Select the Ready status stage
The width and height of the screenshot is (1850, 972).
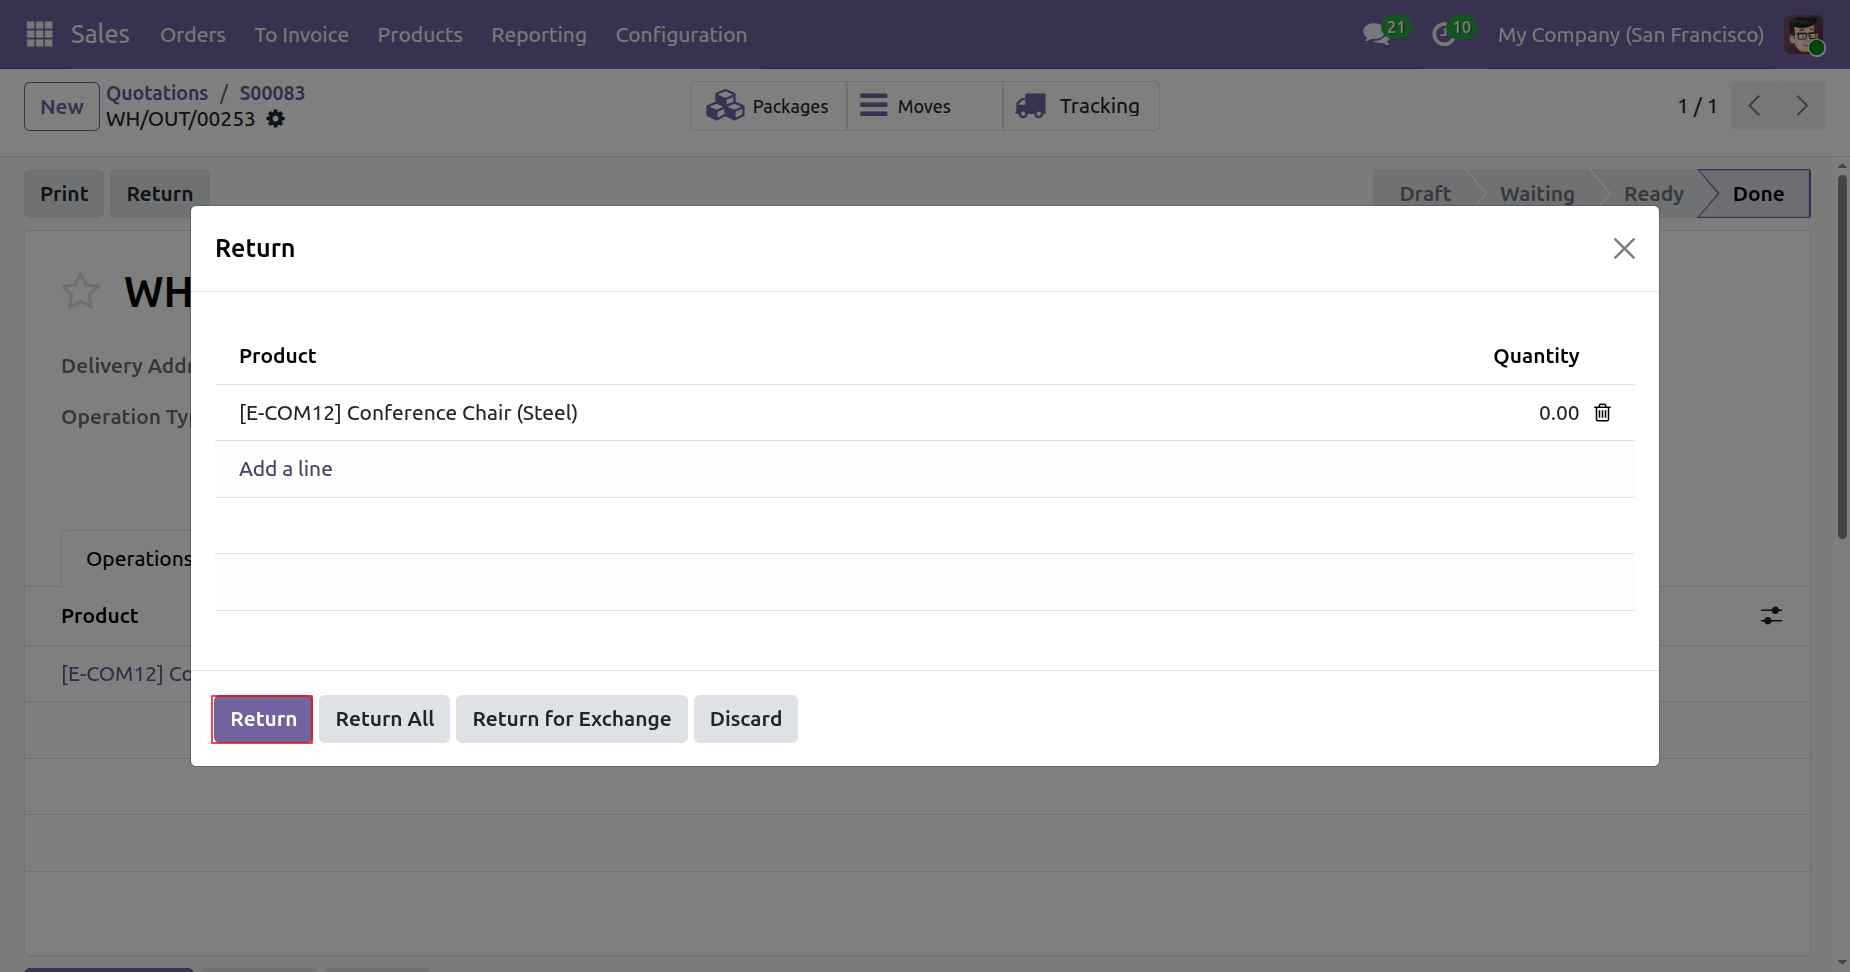pyautogui.click(x=1654, y=194)
